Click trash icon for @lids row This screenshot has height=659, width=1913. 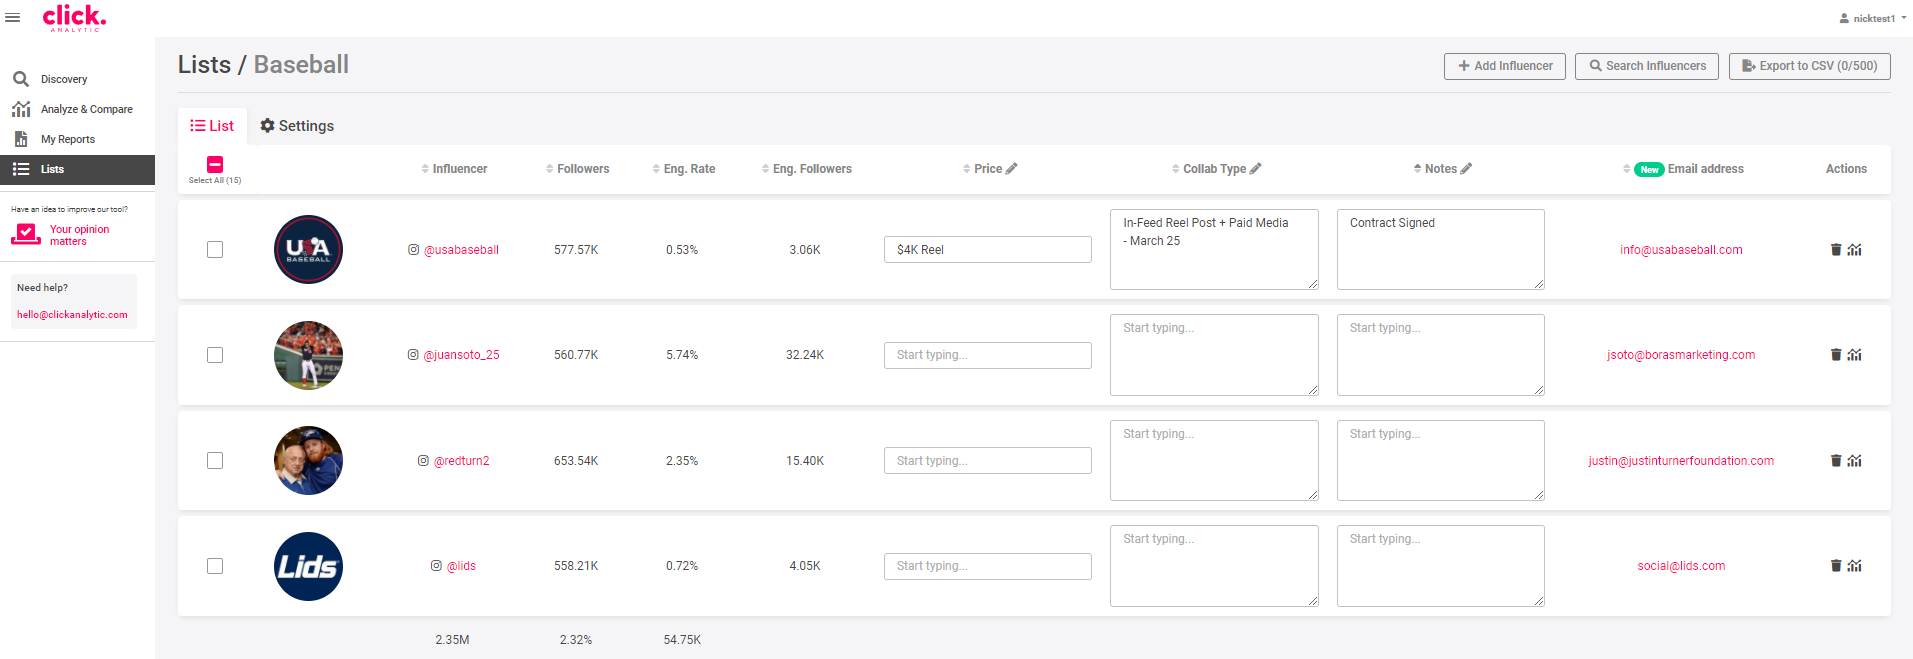point(1836,566)
